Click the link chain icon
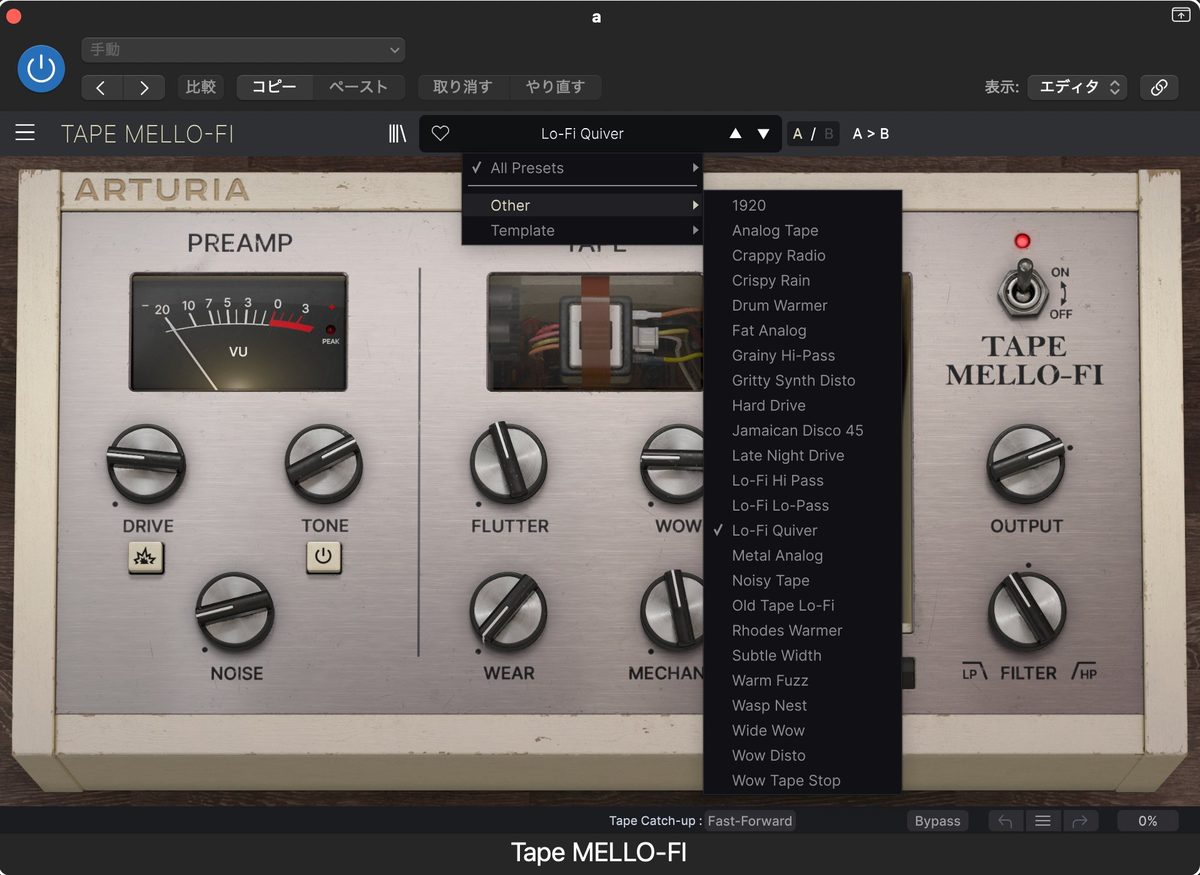Viewport: 1200px width, 875px height. (1159, 87)
